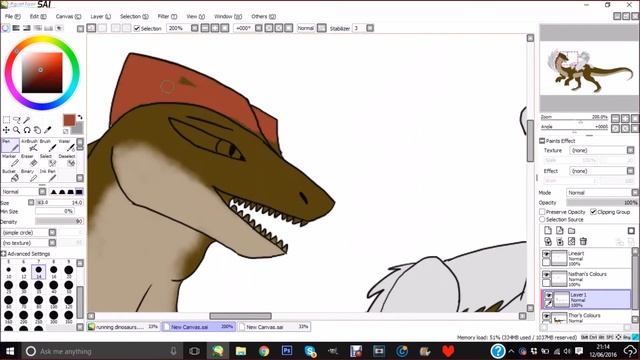Open the Paints Effect Texture dropdown
Viewport: 640px width, 360px height.
point(602,150)
